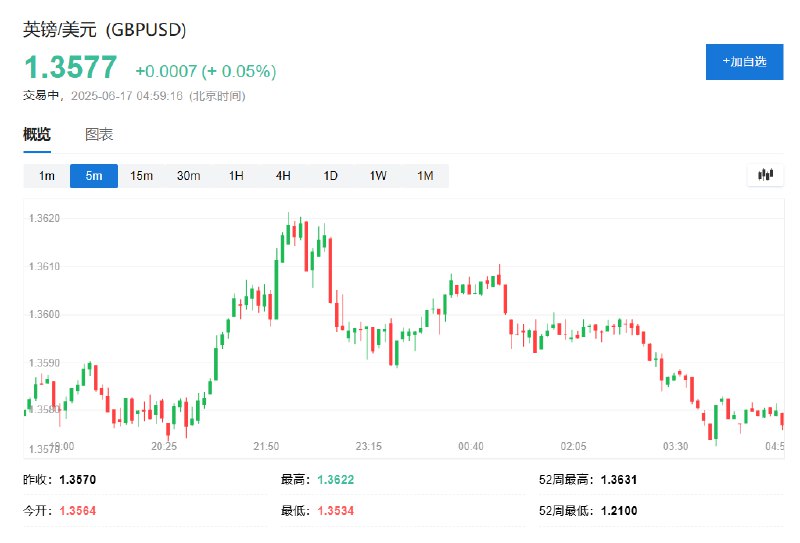Click the 52周最低 value 1.2100

[x=619, y=511]
